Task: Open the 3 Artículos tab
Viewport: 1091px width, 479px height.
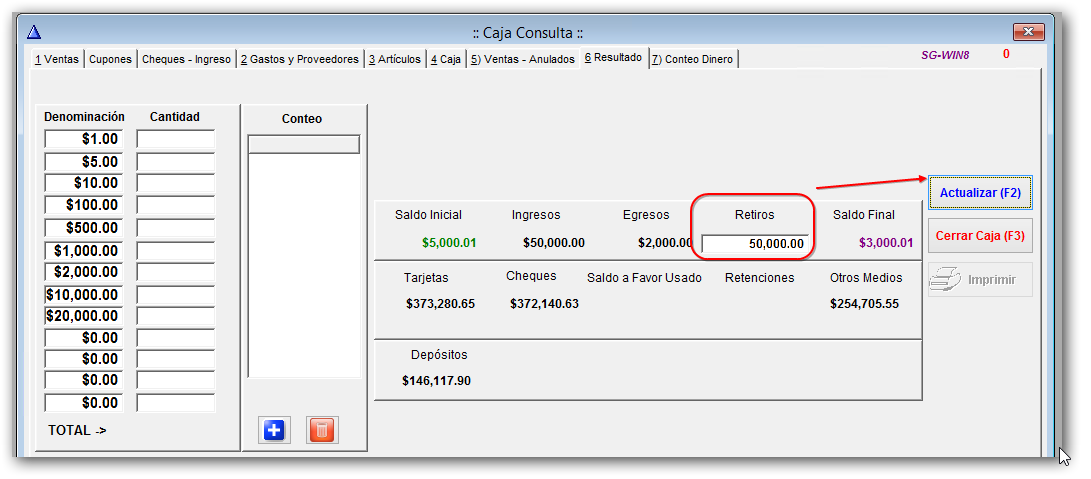Action: click(395, 60)
